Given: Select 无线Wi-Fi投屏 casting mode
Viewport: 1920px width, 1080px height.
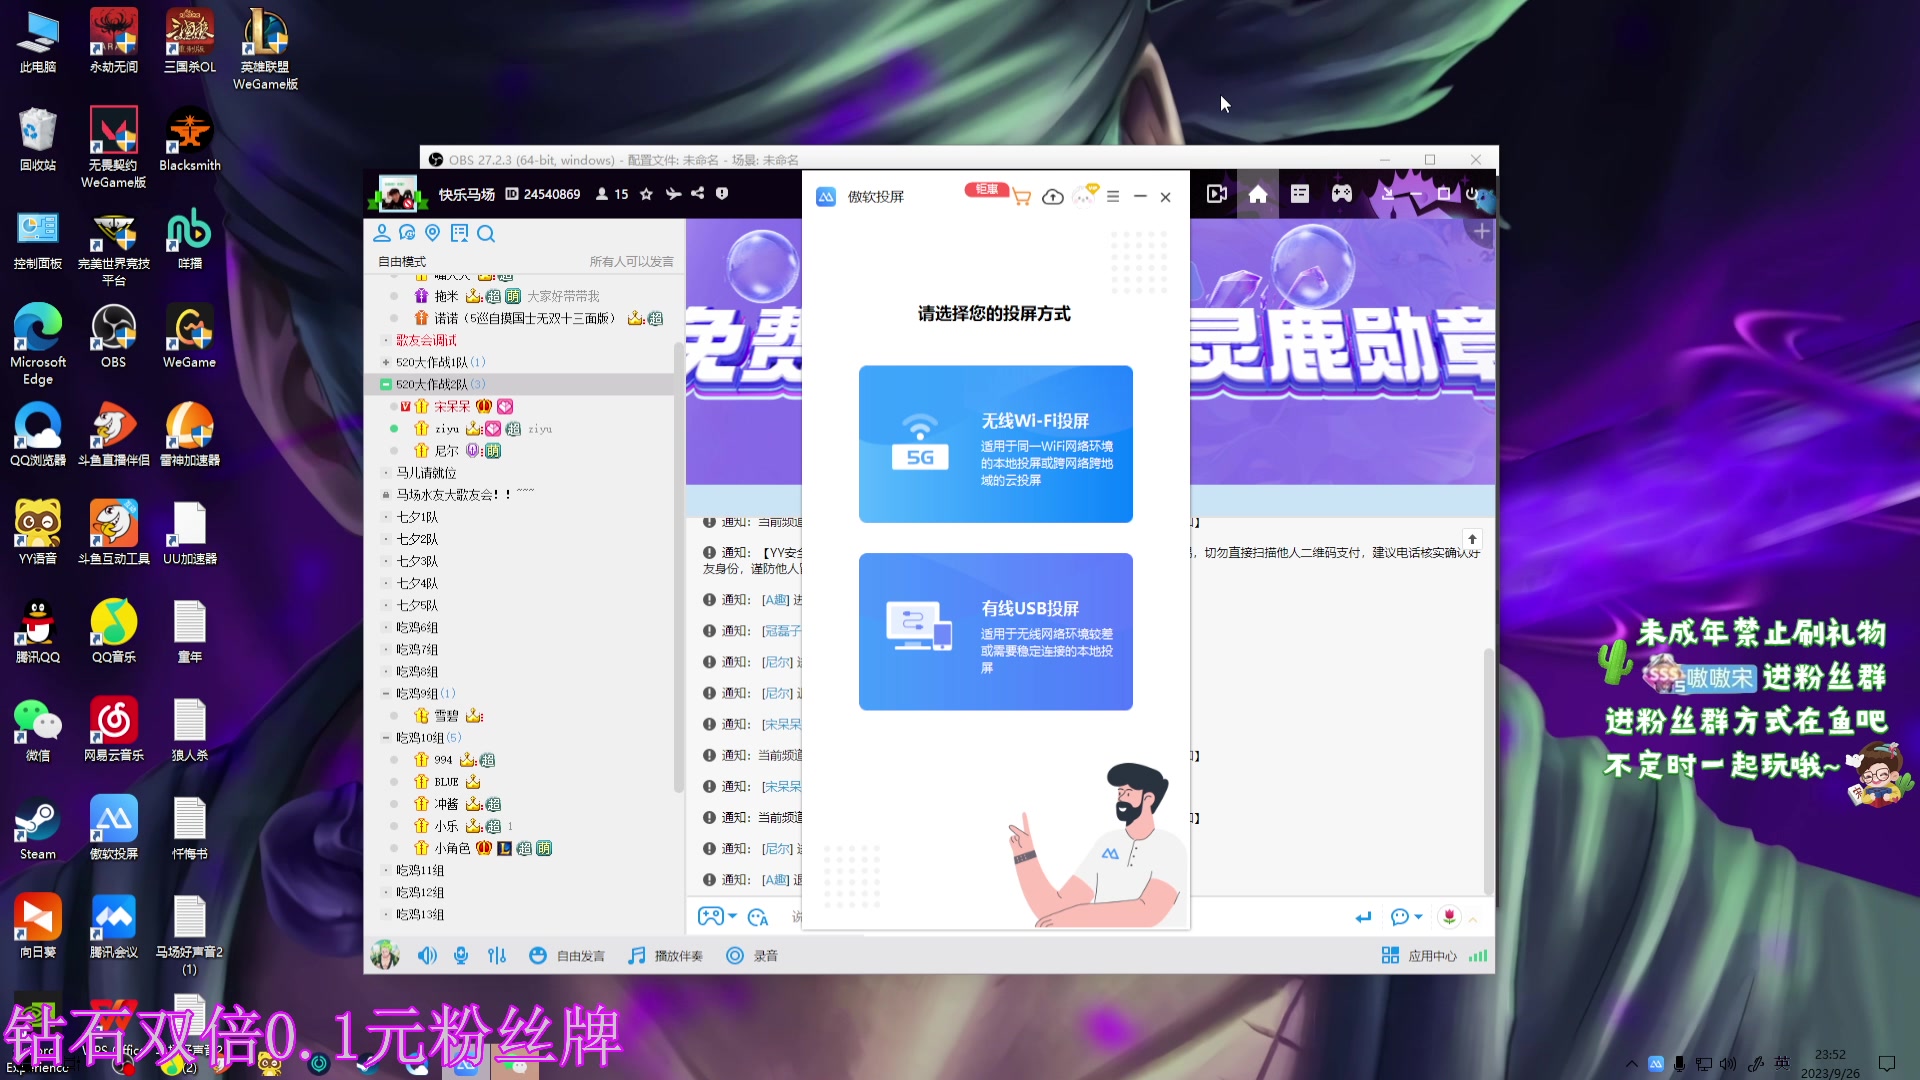Looking at the screenshot, I should (995, 444).
